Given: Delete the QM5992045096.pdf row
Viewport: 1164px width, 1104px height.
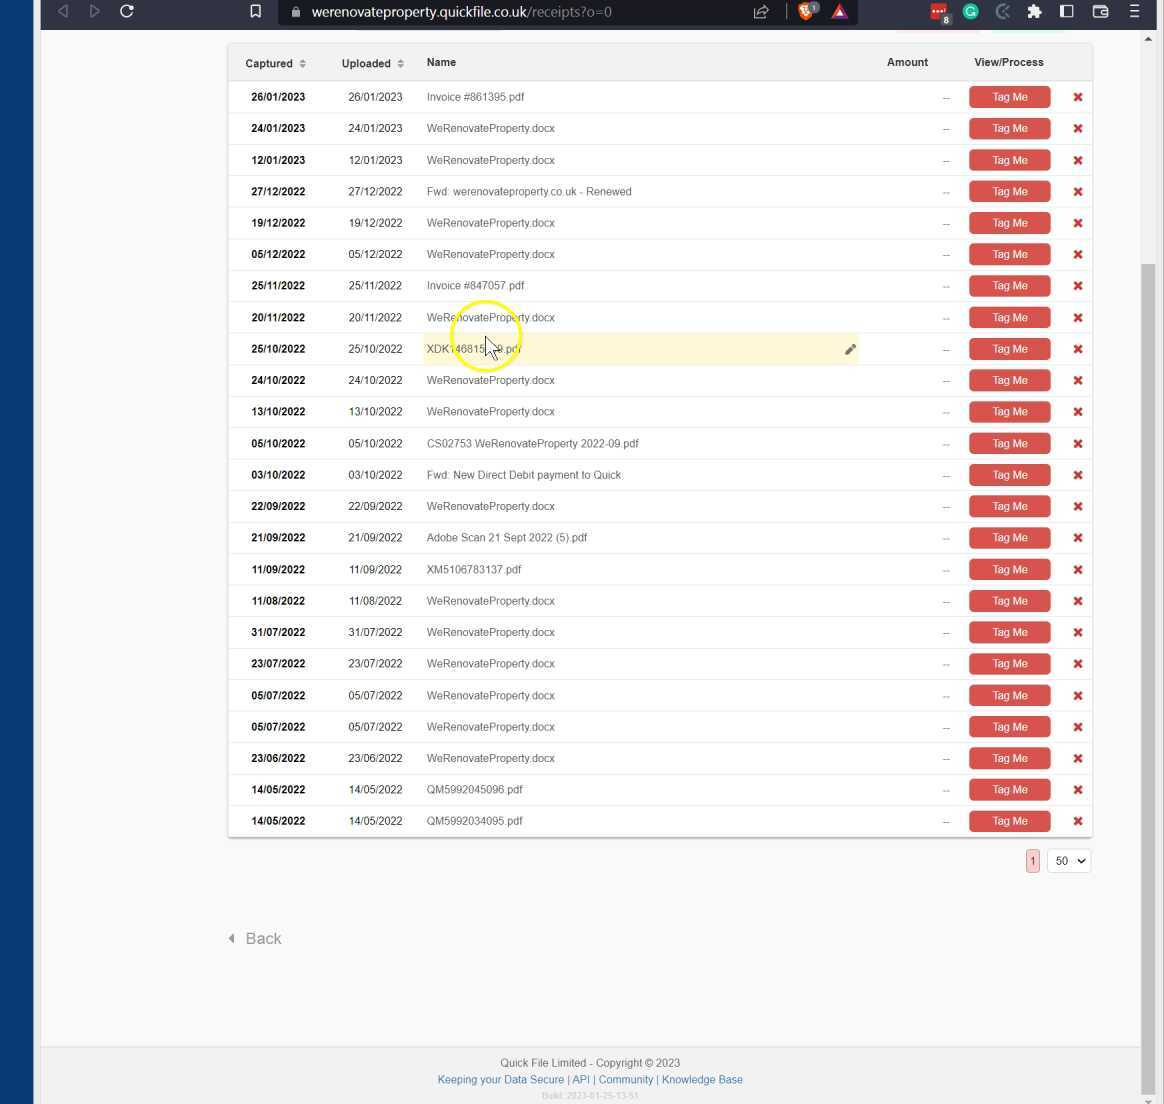Looking at the screenshot, I should pos(1078,790).
